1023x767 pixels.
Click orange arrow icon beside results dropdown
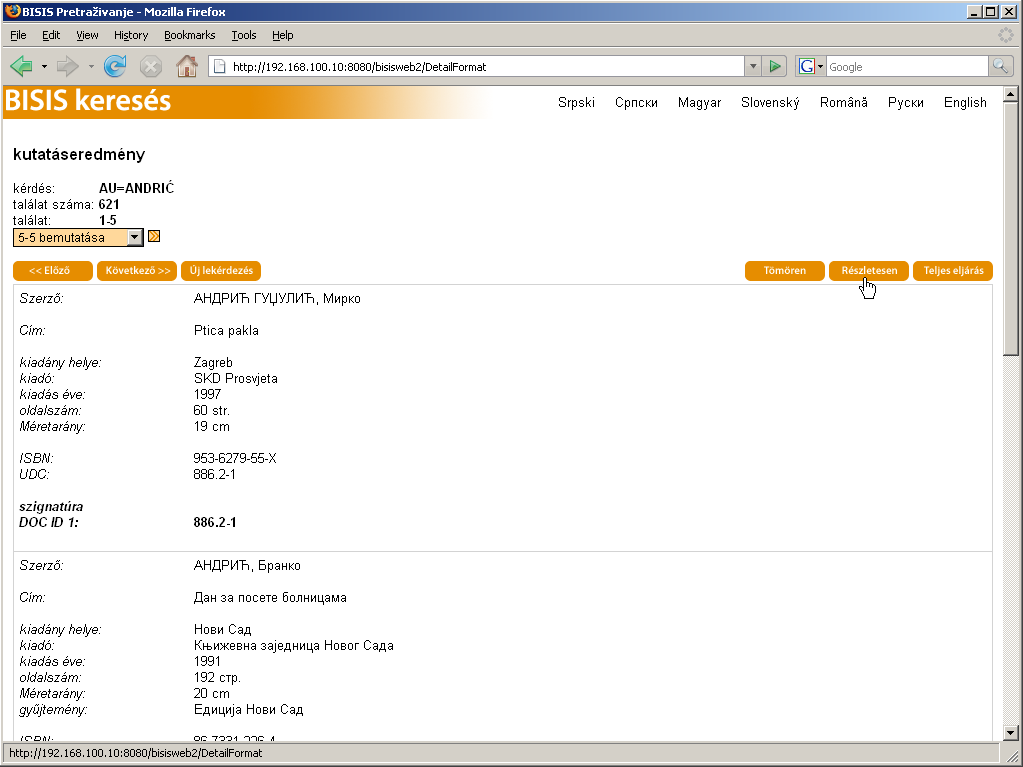154,237
